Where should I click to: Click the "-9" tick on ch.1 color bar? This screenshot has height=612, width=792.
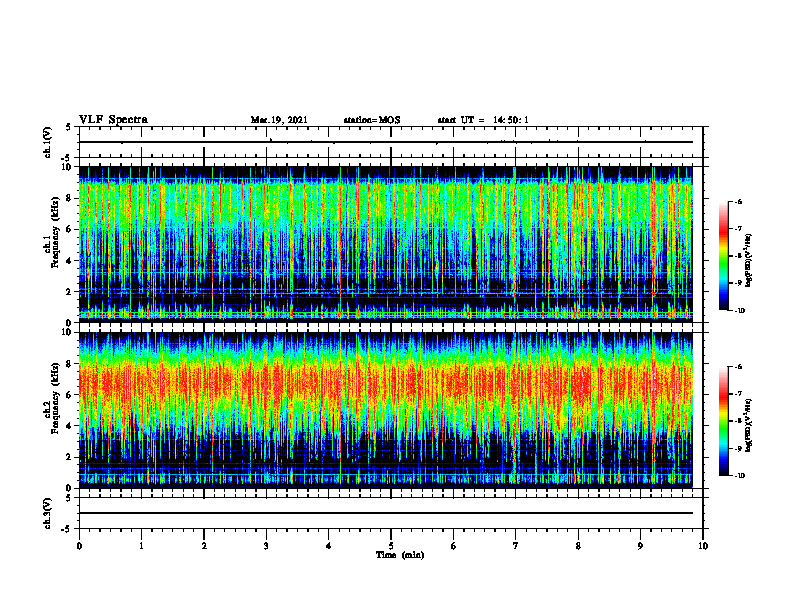pyautogui.click(x=738, y=283)
